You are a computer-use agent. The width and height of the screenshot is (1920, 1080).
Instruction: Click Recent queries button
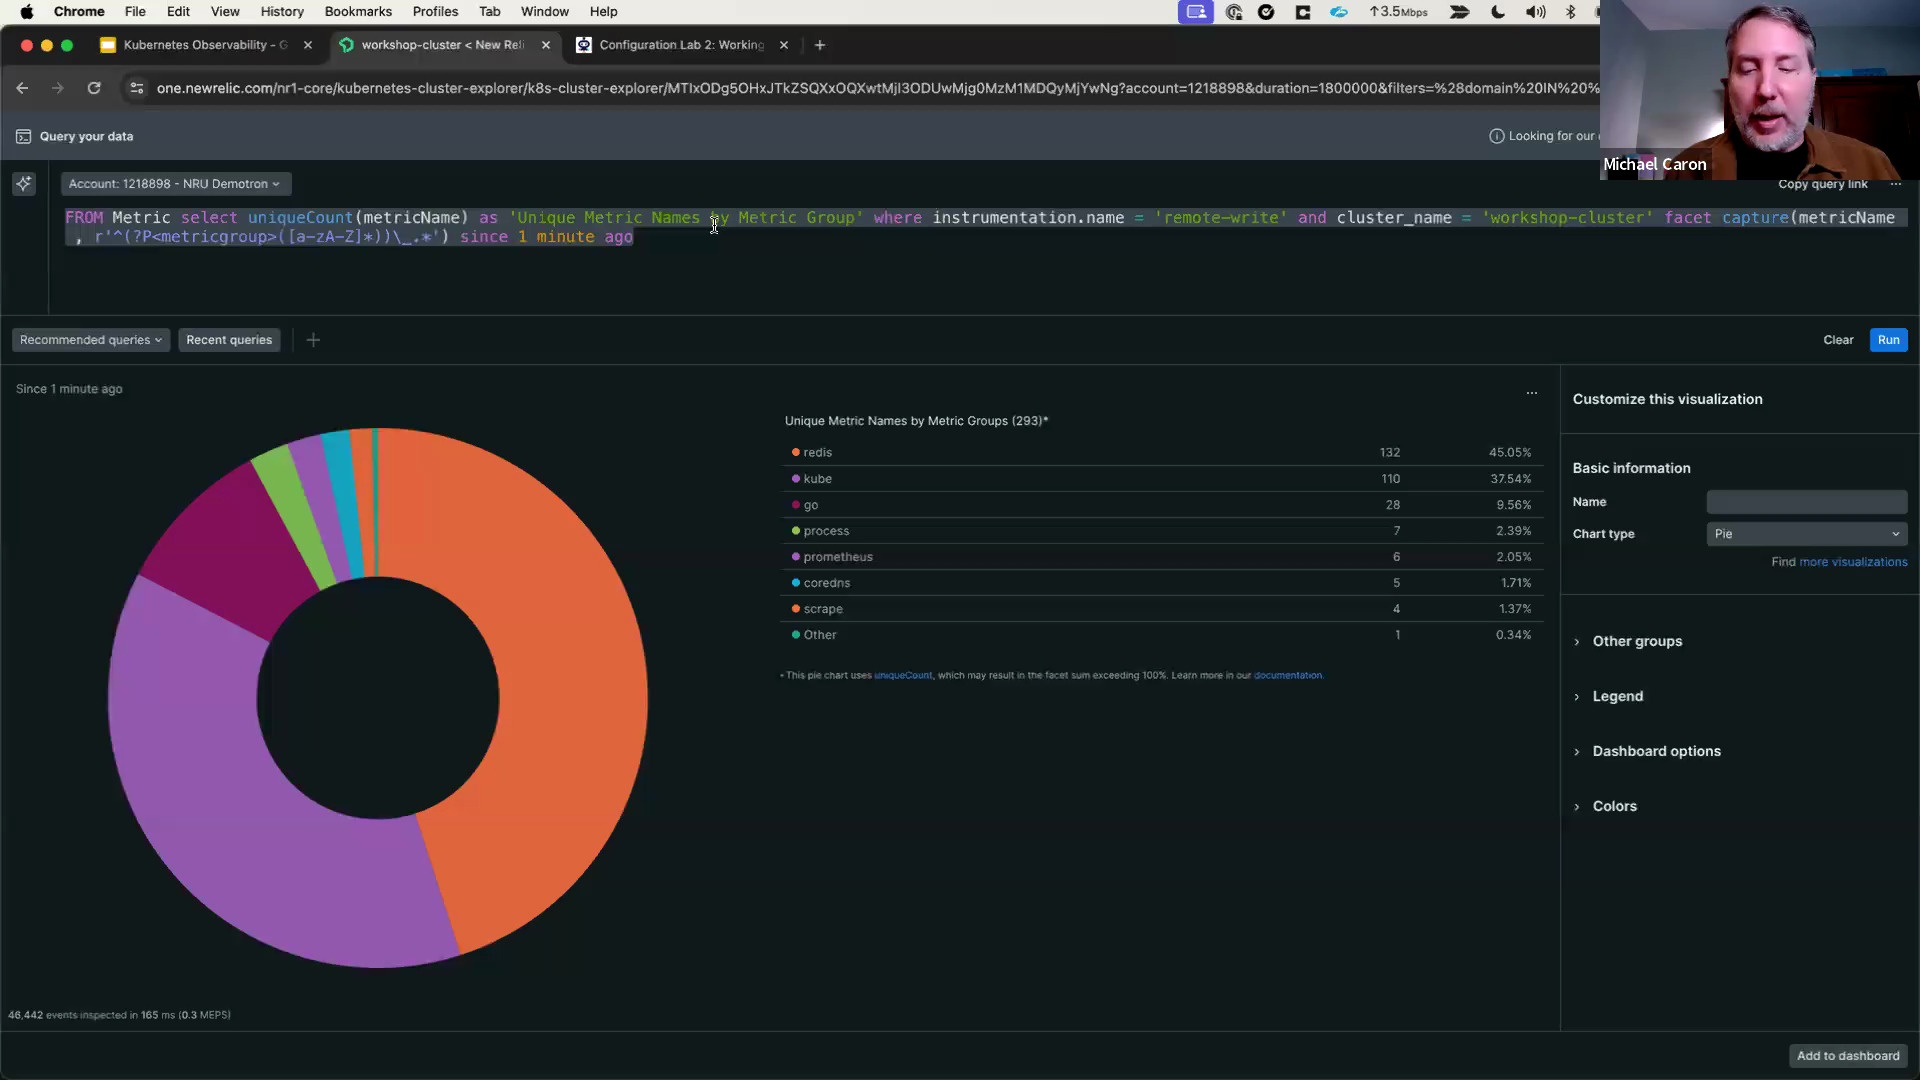229,340
